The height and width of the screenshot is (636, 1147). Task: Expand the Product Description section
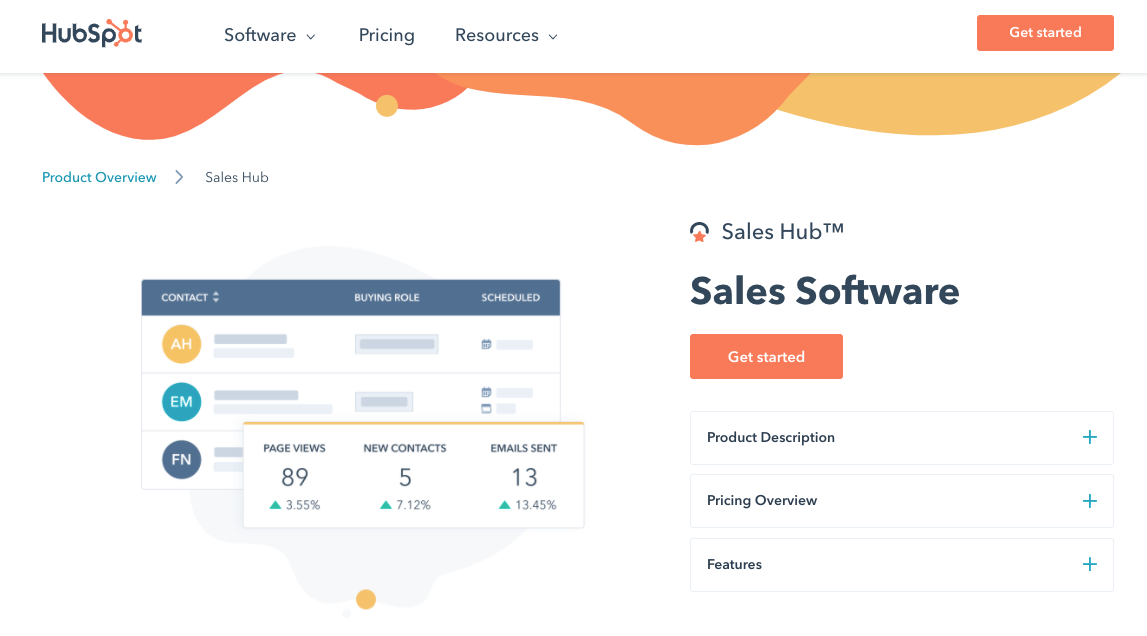tap(901, 438)
